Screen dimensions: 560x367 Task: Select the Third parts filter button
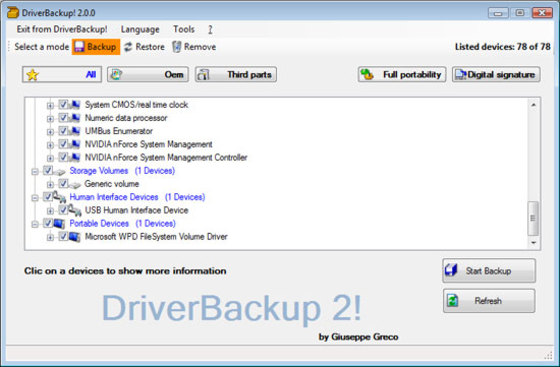point(236,75)
